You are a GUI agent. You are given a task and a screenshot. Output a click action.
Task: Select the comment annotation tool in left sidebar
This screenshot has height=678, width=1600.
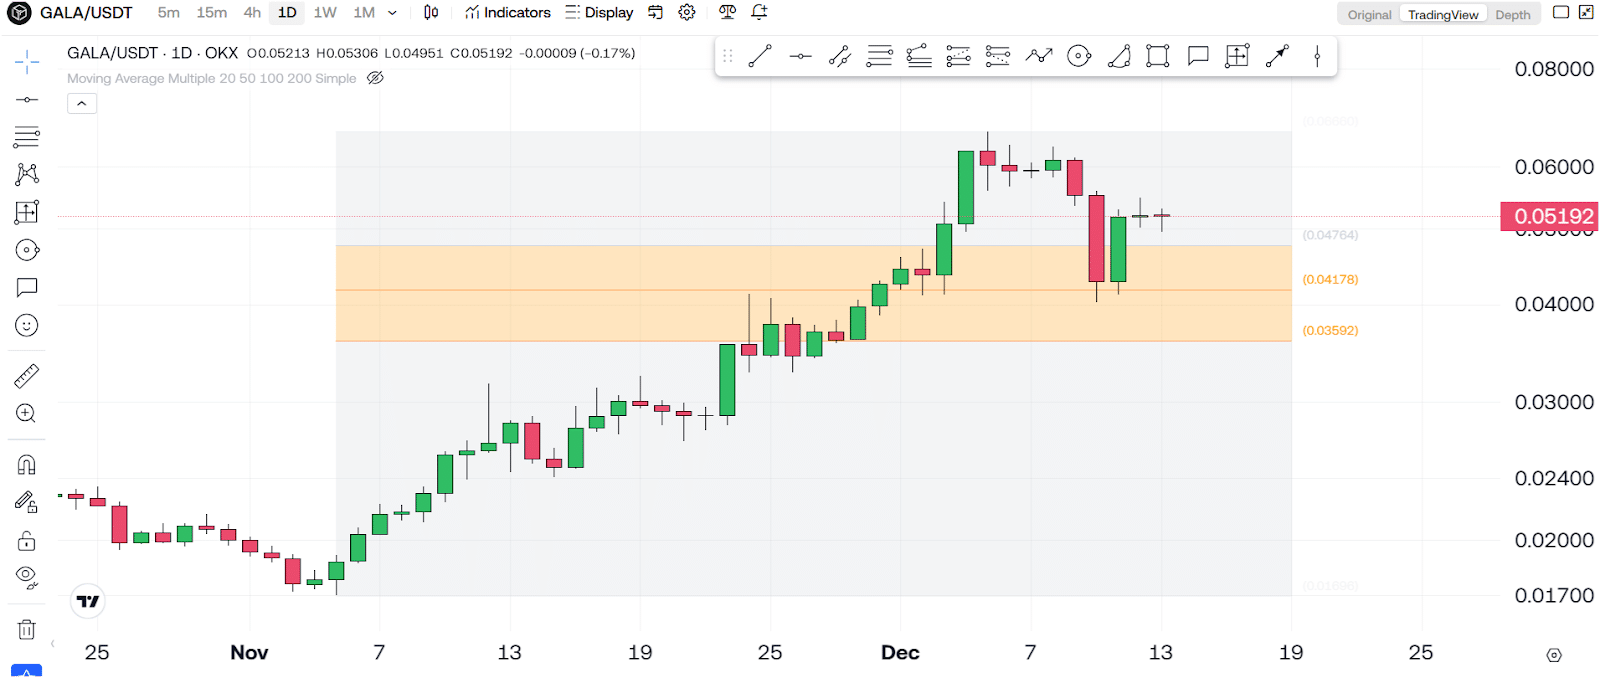click(x=27, y=288)
